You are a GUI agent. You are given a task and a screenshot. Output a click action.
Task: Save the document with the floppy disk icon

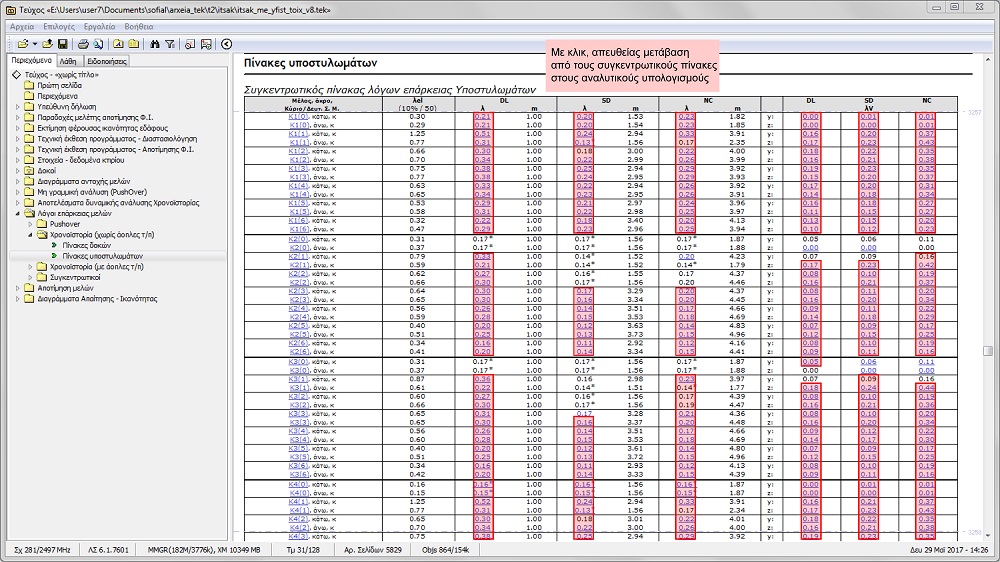click(62, 44)
